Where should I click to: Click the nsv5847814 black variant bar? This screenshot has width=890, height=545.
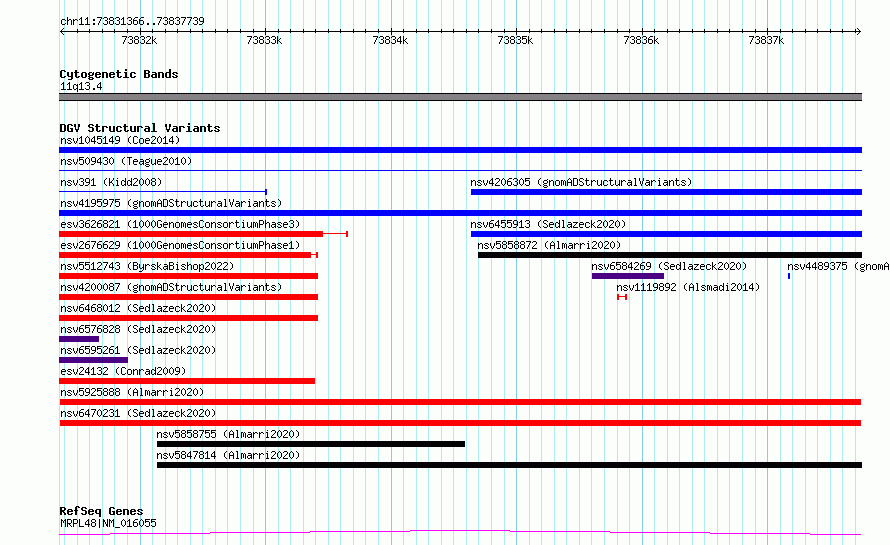coord(510,465)
